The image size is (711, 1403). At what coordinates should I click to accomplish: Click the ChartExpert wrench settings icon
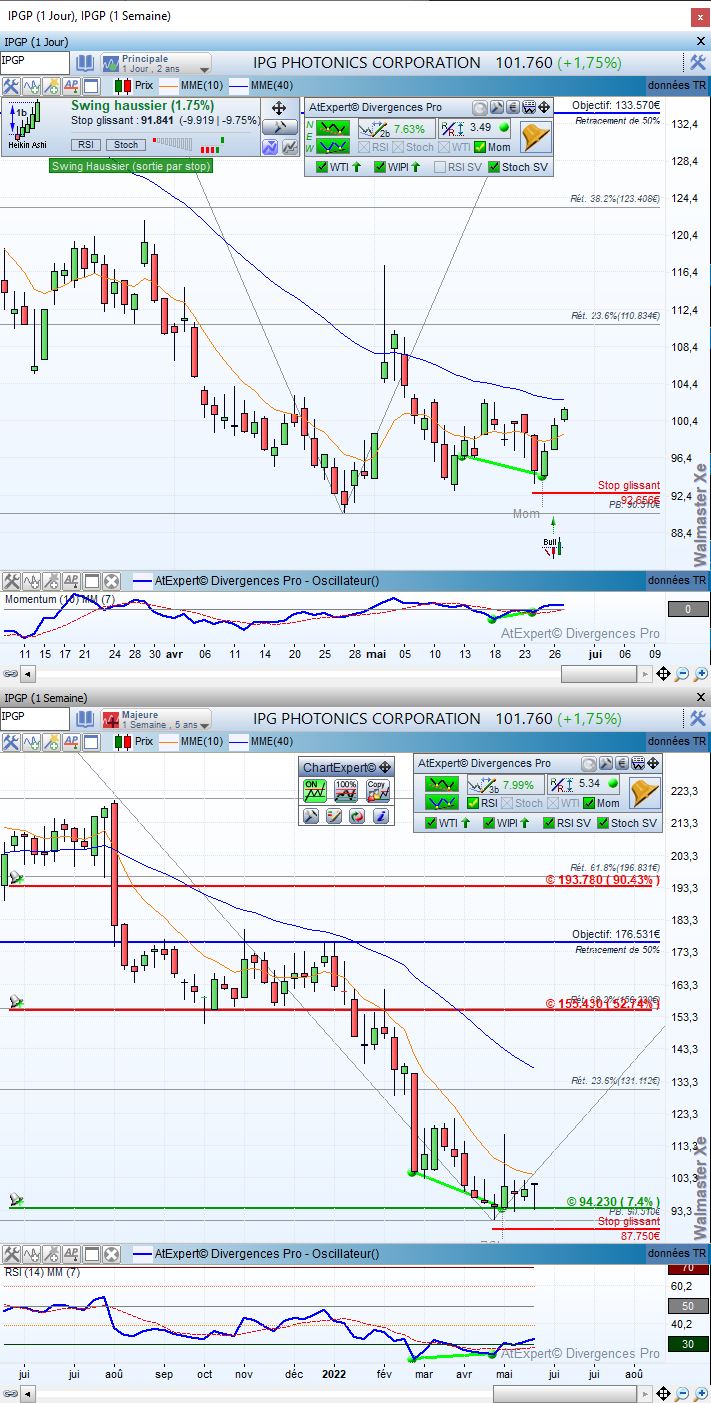(310, 816)
